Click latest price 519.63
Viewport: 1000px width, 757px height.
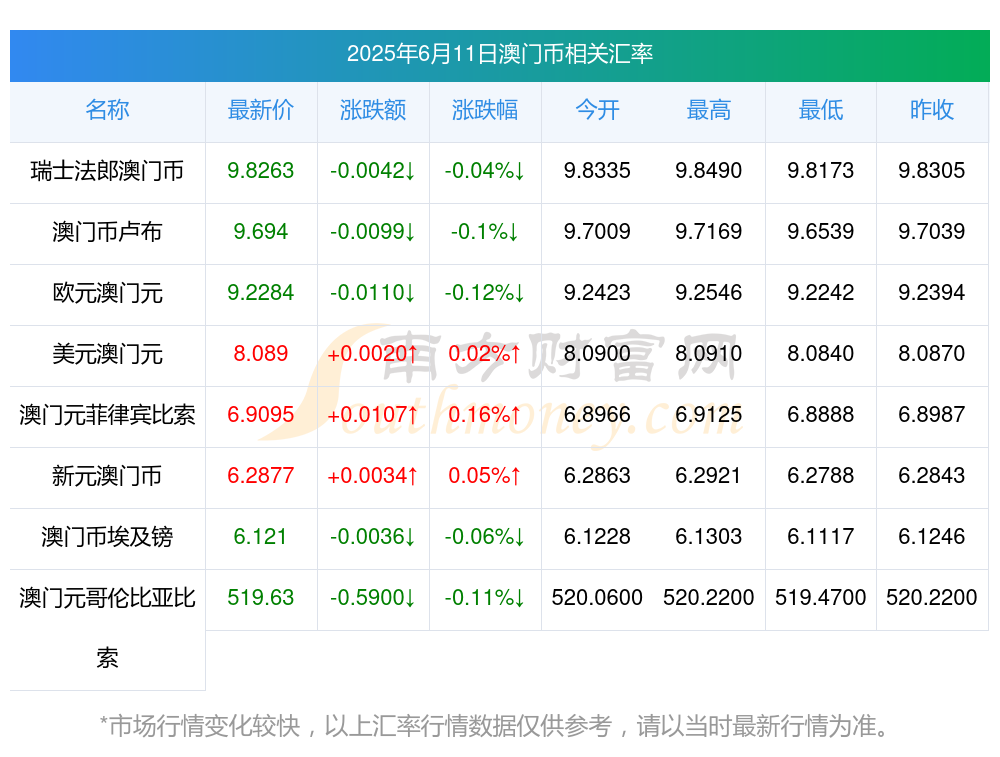(260, 598)
